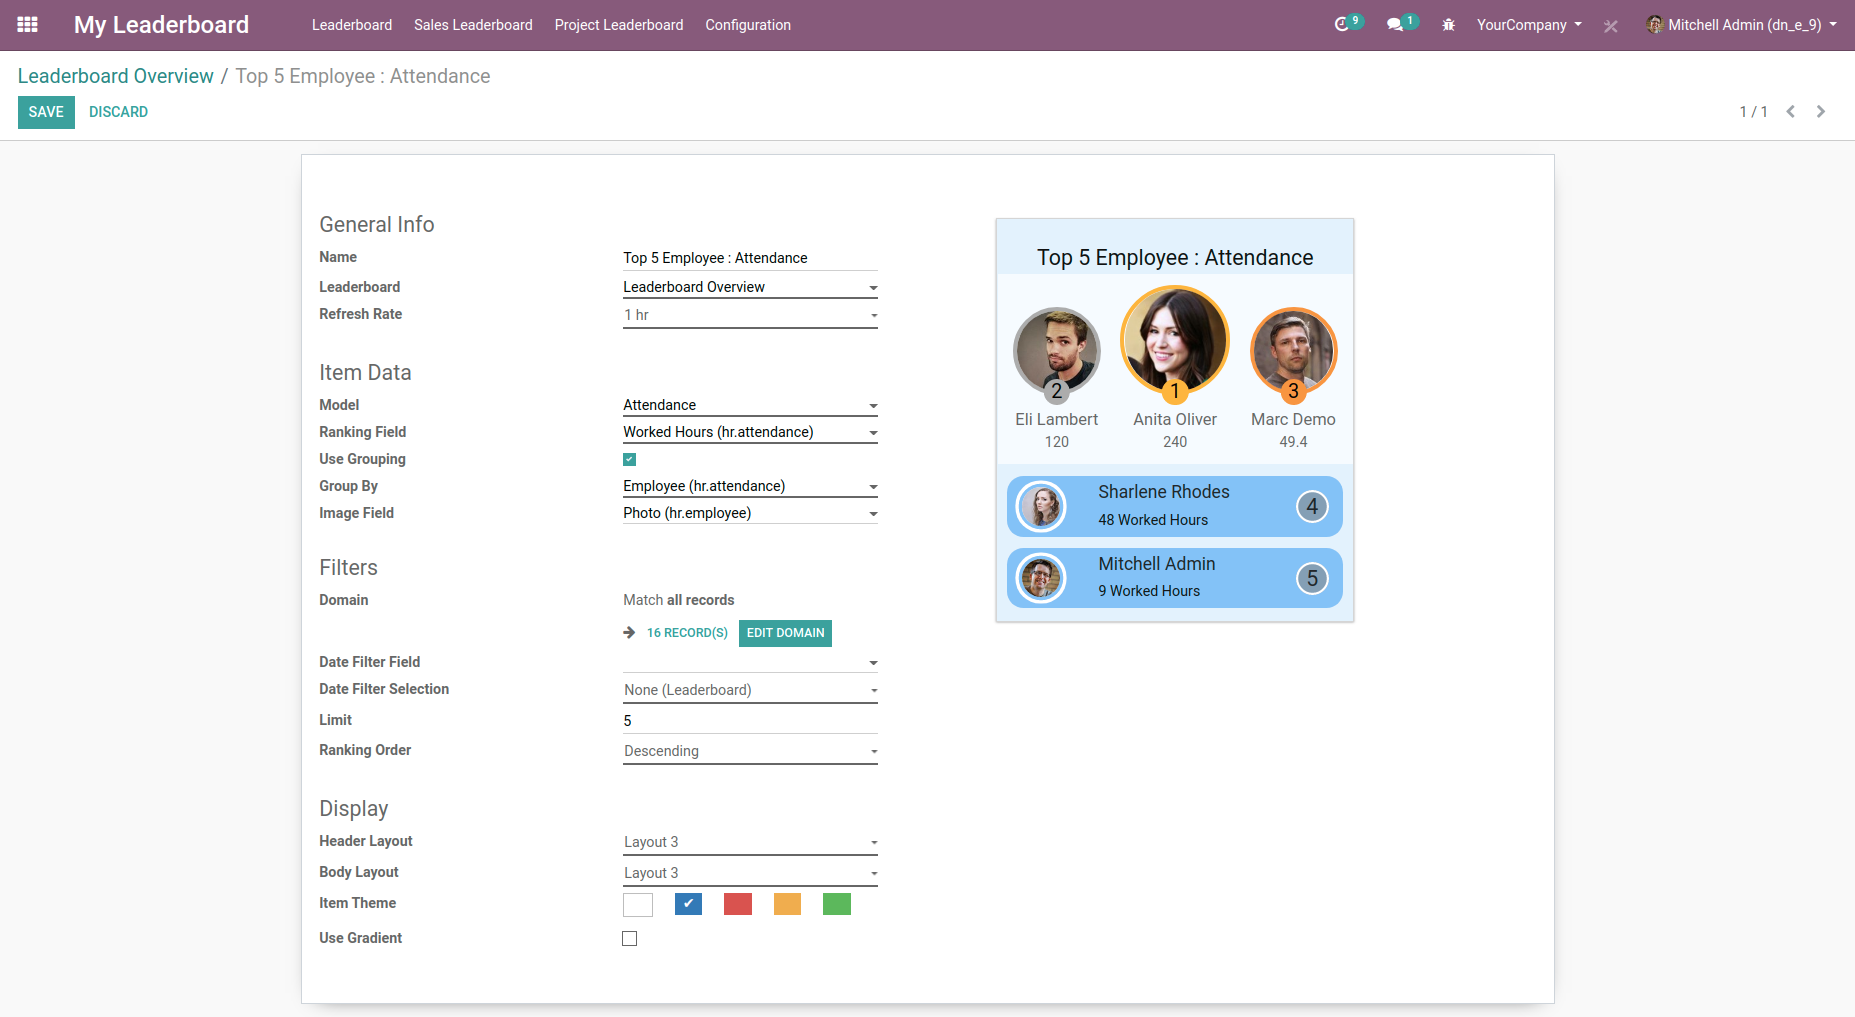1855x1017 pixels.
Task: Open the conversations chat icon
Action: (1395, 25)
